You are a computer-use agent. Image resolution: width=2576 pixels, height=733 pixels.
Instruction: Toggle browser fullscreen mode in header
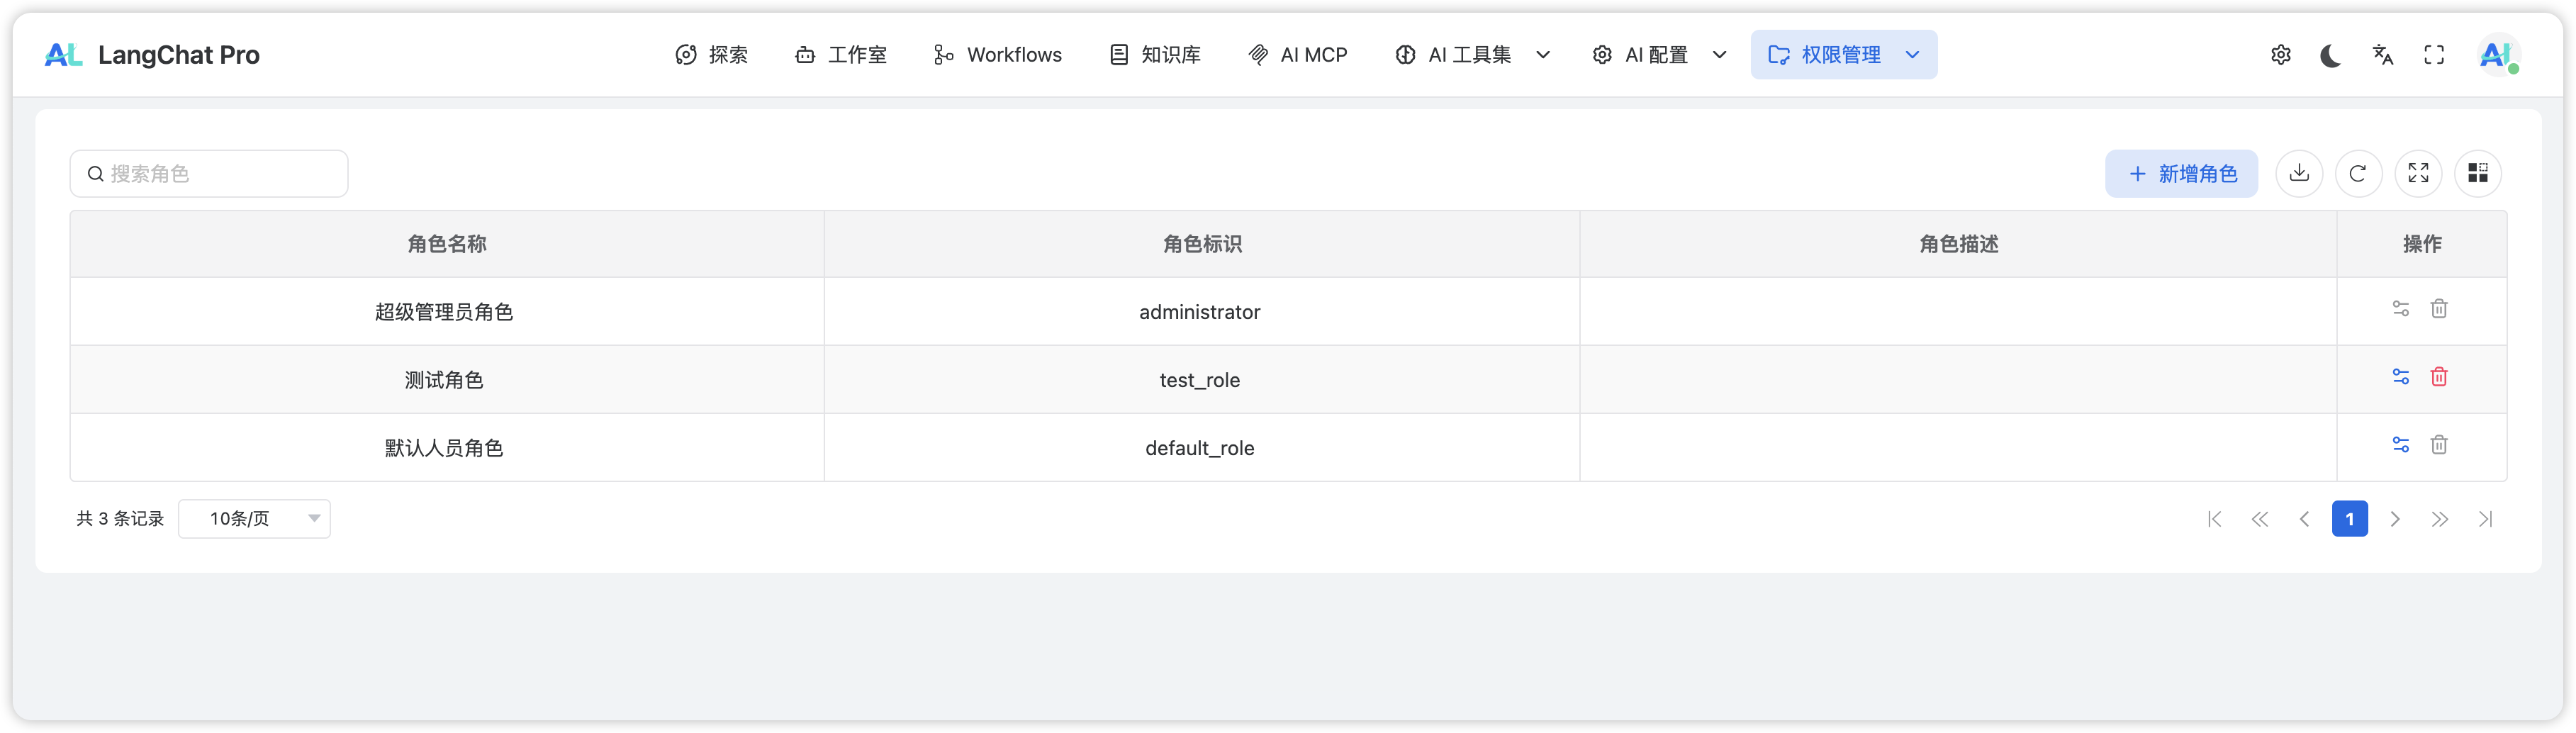pyautogui.click(x=2434, y=55)
